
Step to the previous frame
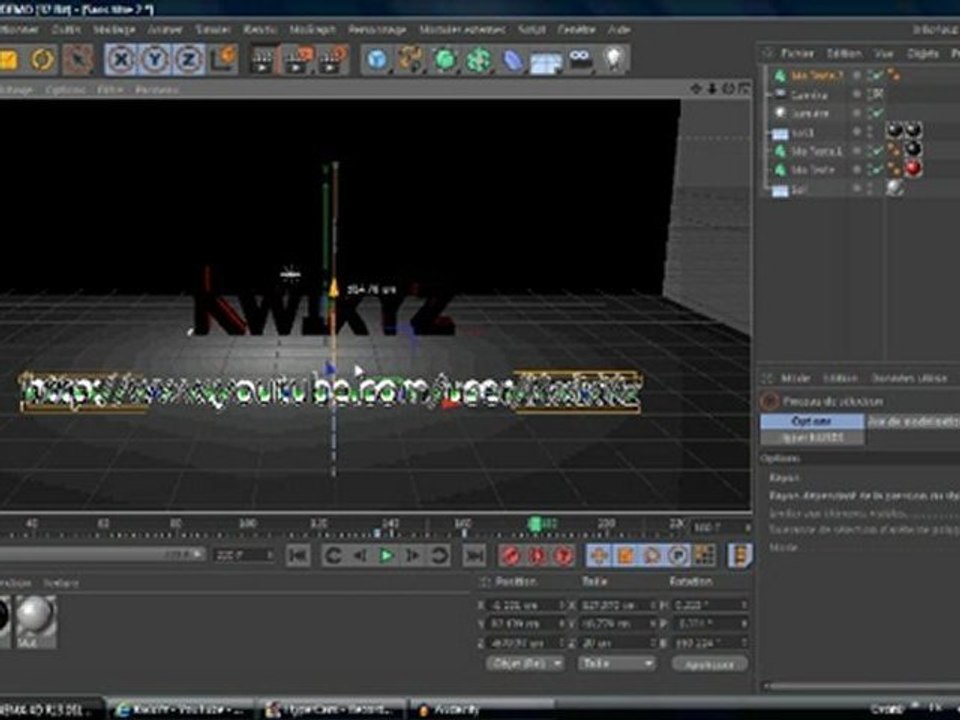360,556
